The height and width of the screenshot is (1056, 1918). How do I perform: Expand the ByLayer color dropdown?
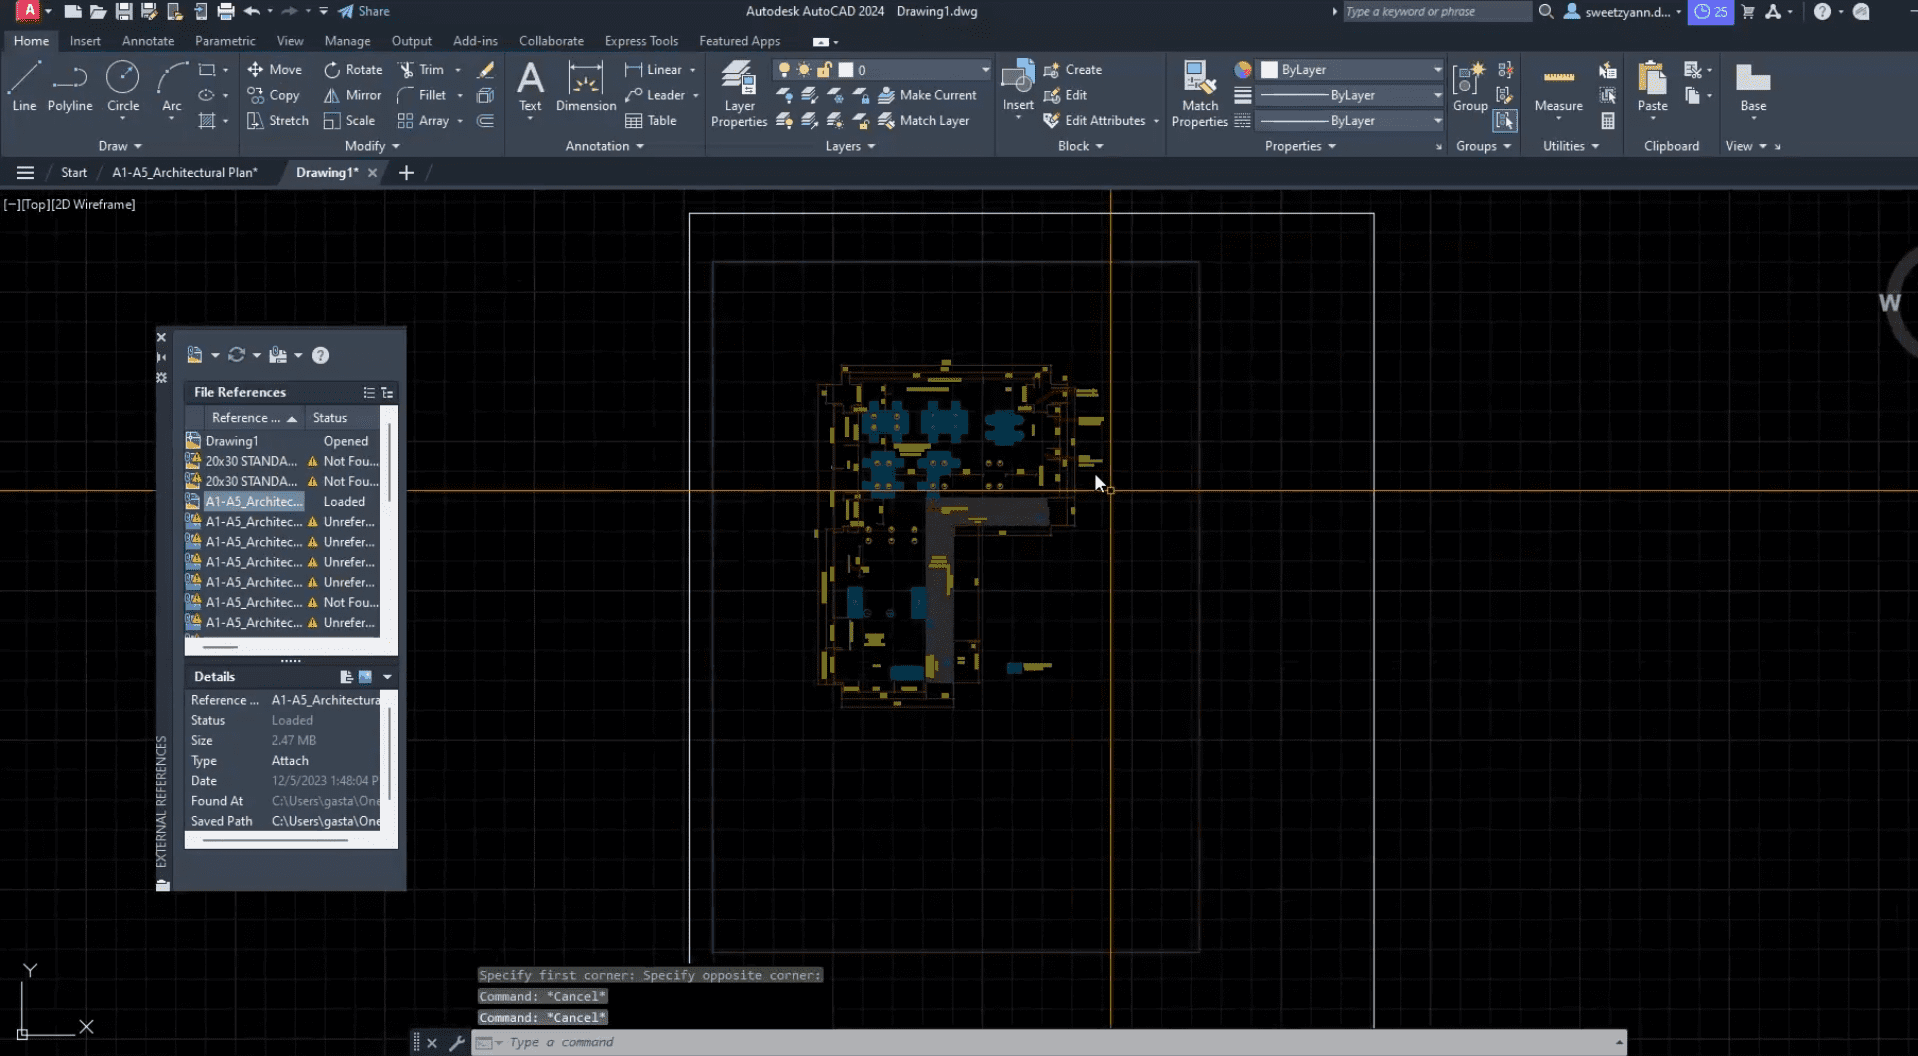pos(1436,69)
